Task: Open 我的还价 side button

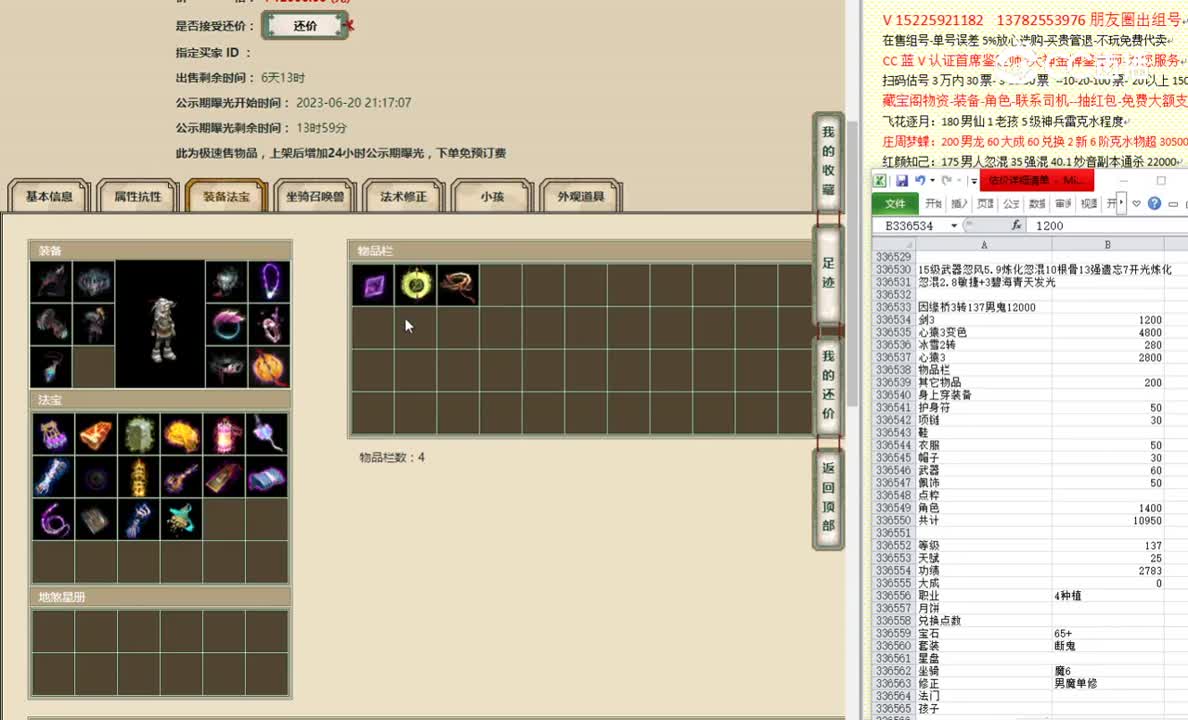Action: point(828,385)
